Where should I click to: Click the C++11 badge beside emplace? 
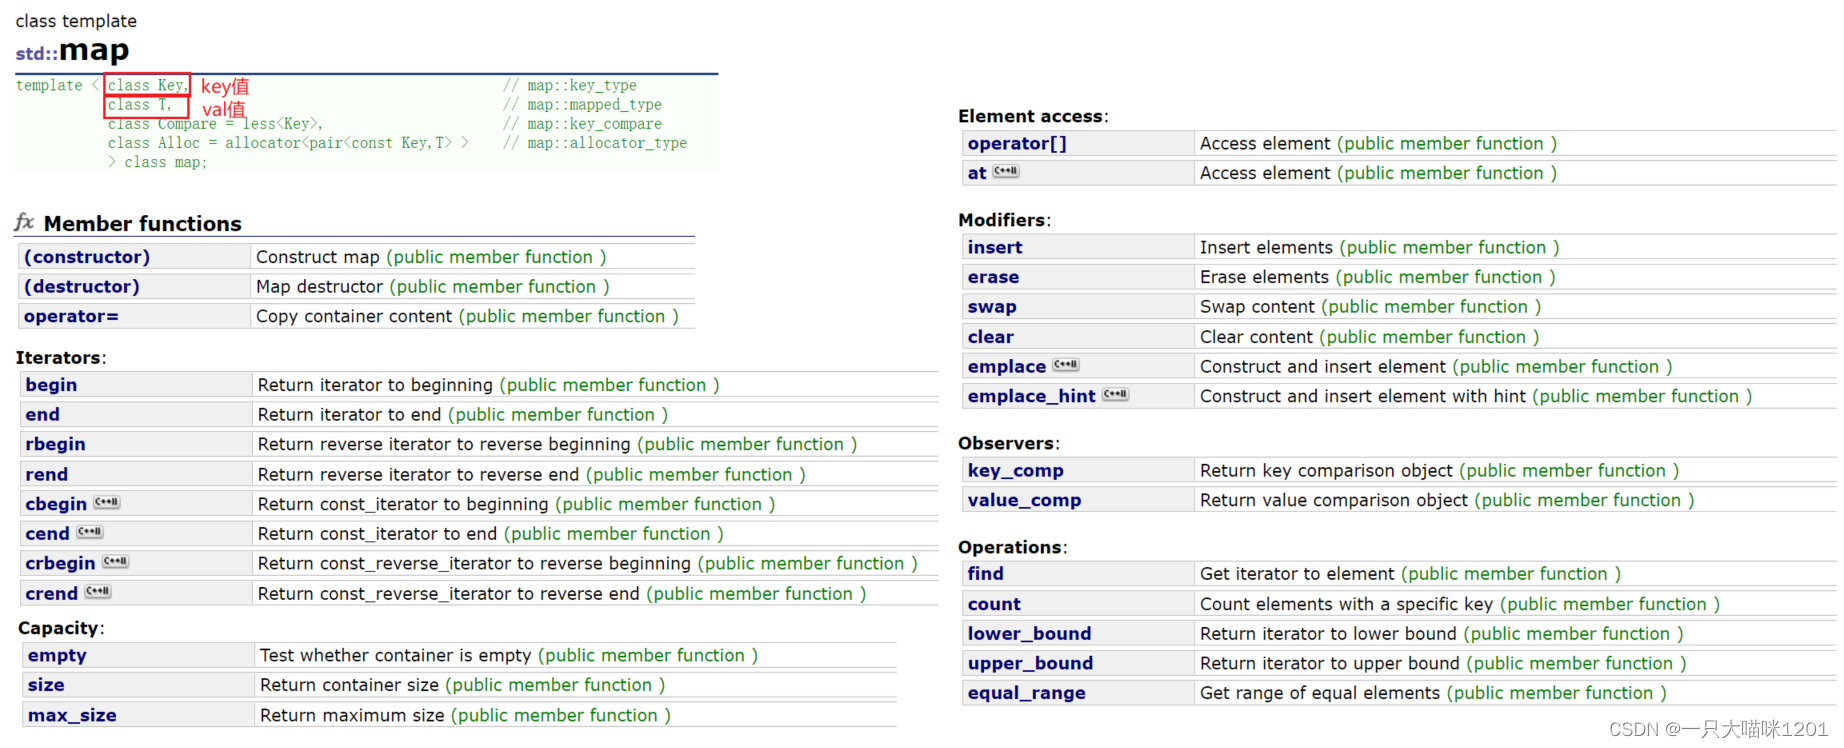pyautogui.click(x=1066, y=365)
